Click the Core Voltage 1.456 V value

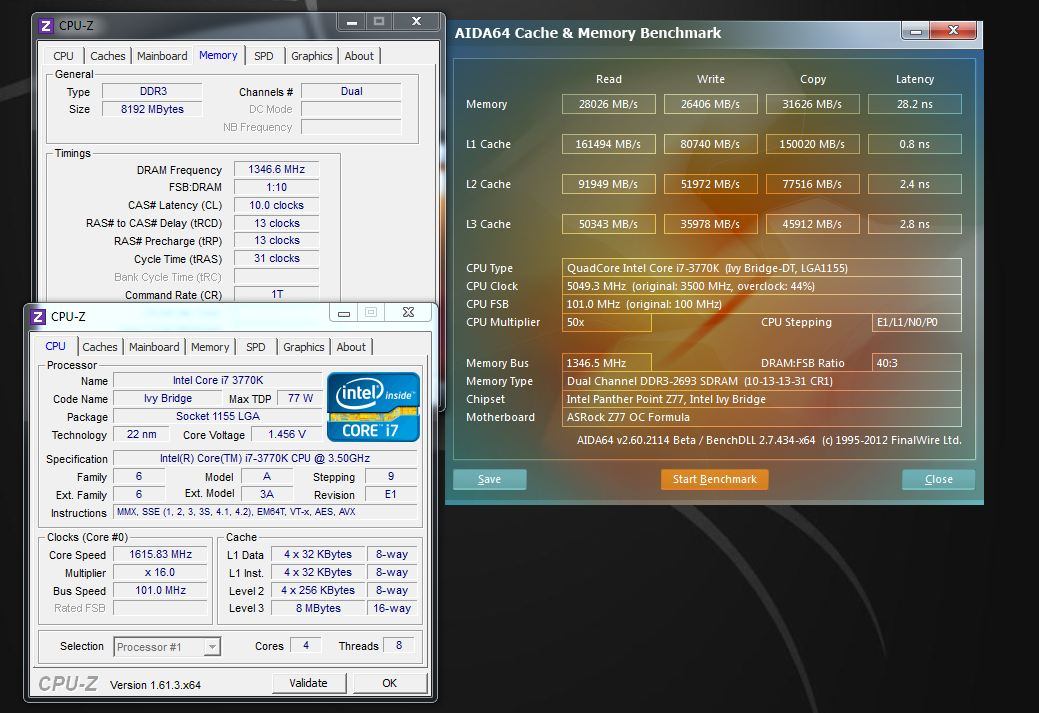[x=287, y=435]
